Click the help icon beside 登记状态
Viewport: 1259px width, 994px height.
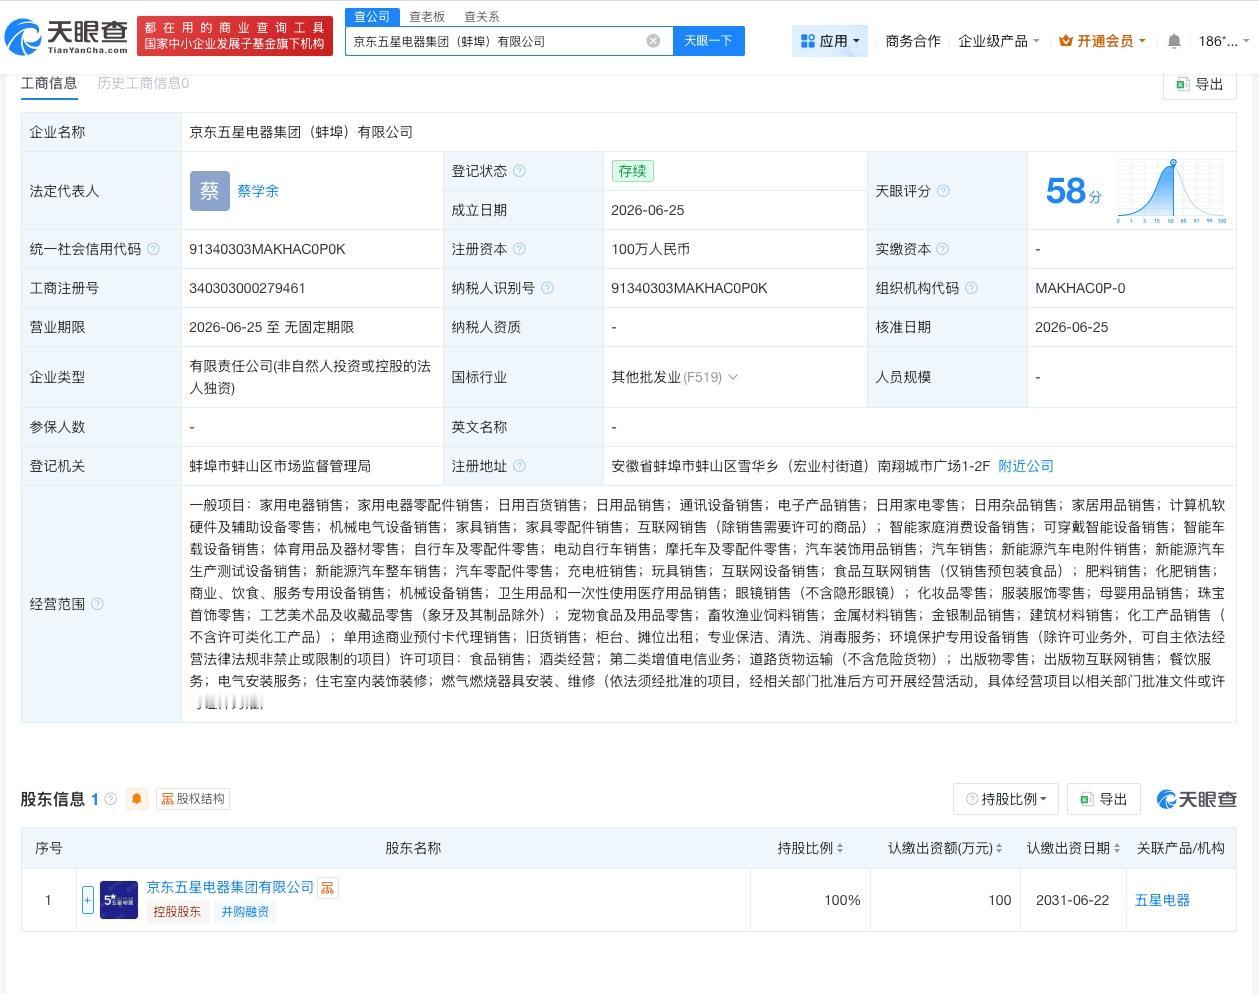coord(519,171)
